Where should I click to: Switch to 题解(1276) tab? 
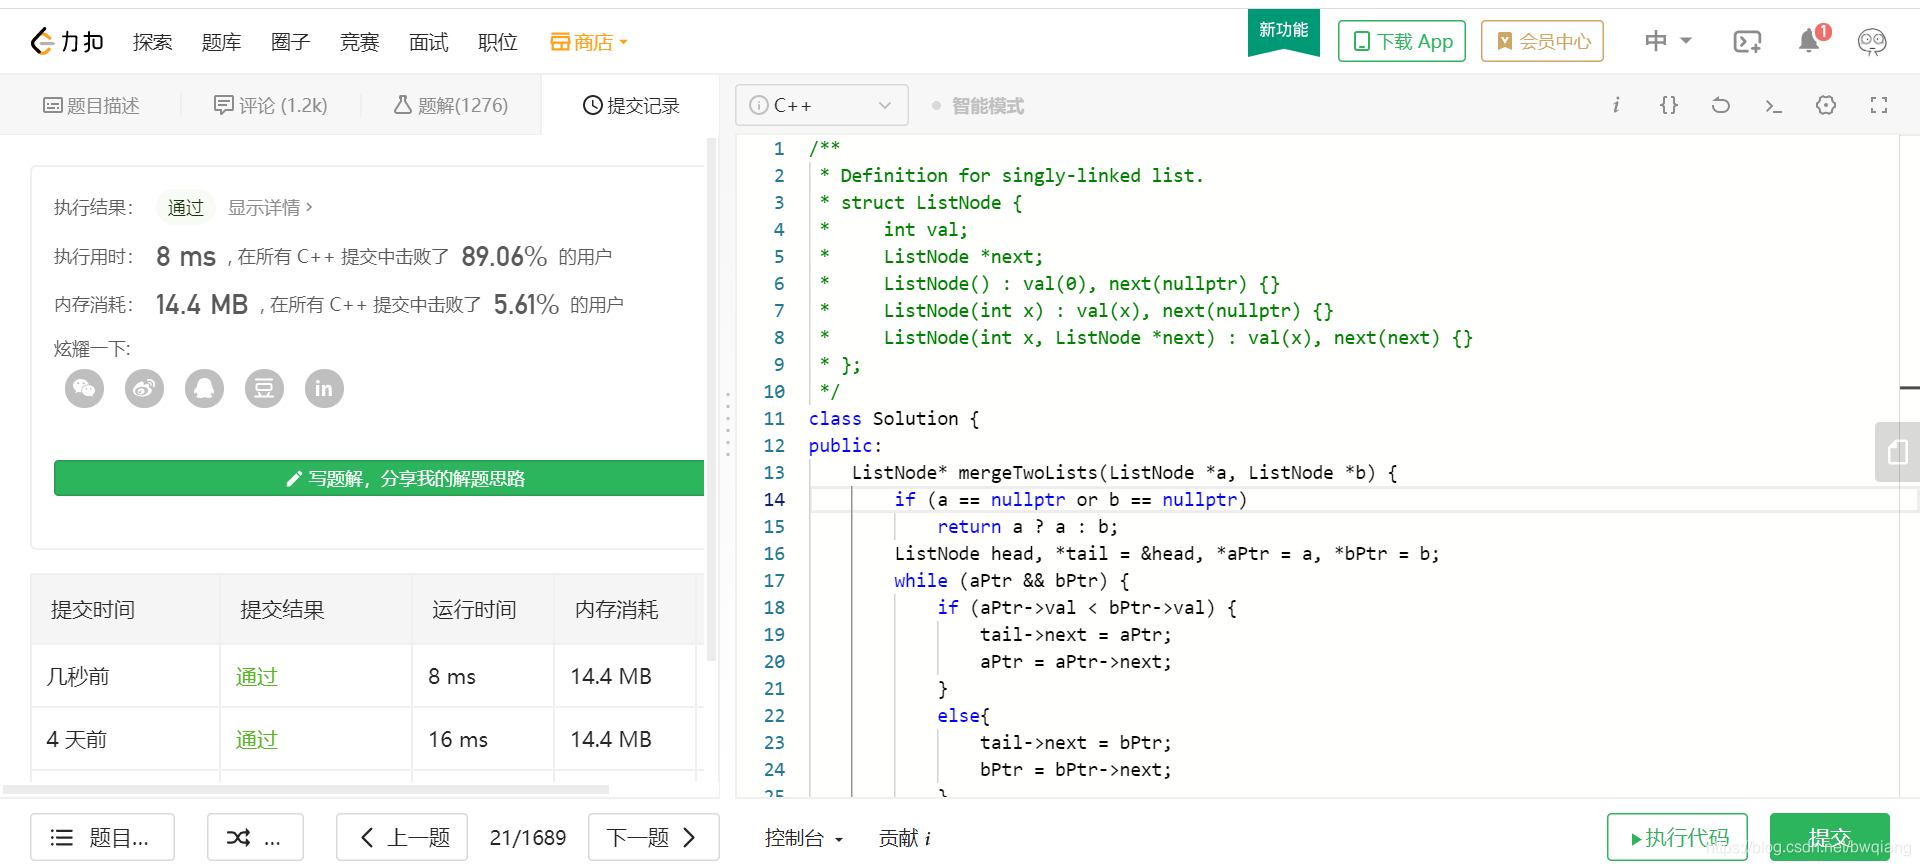[x=451, y=105]
